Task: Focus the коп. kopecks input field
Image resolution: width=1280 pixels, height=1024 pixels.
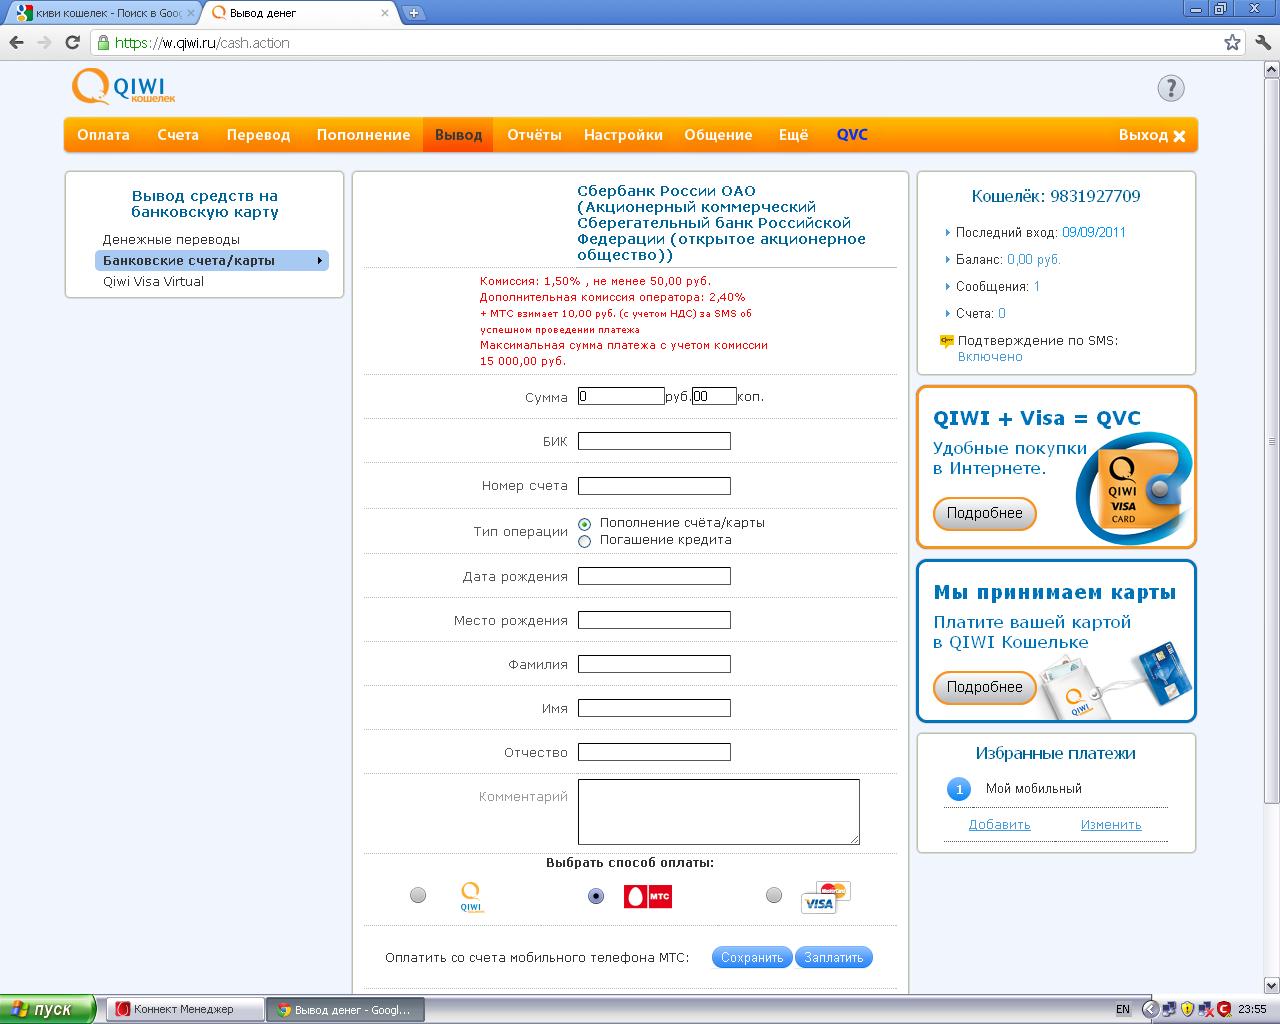Action: (714, 396)
